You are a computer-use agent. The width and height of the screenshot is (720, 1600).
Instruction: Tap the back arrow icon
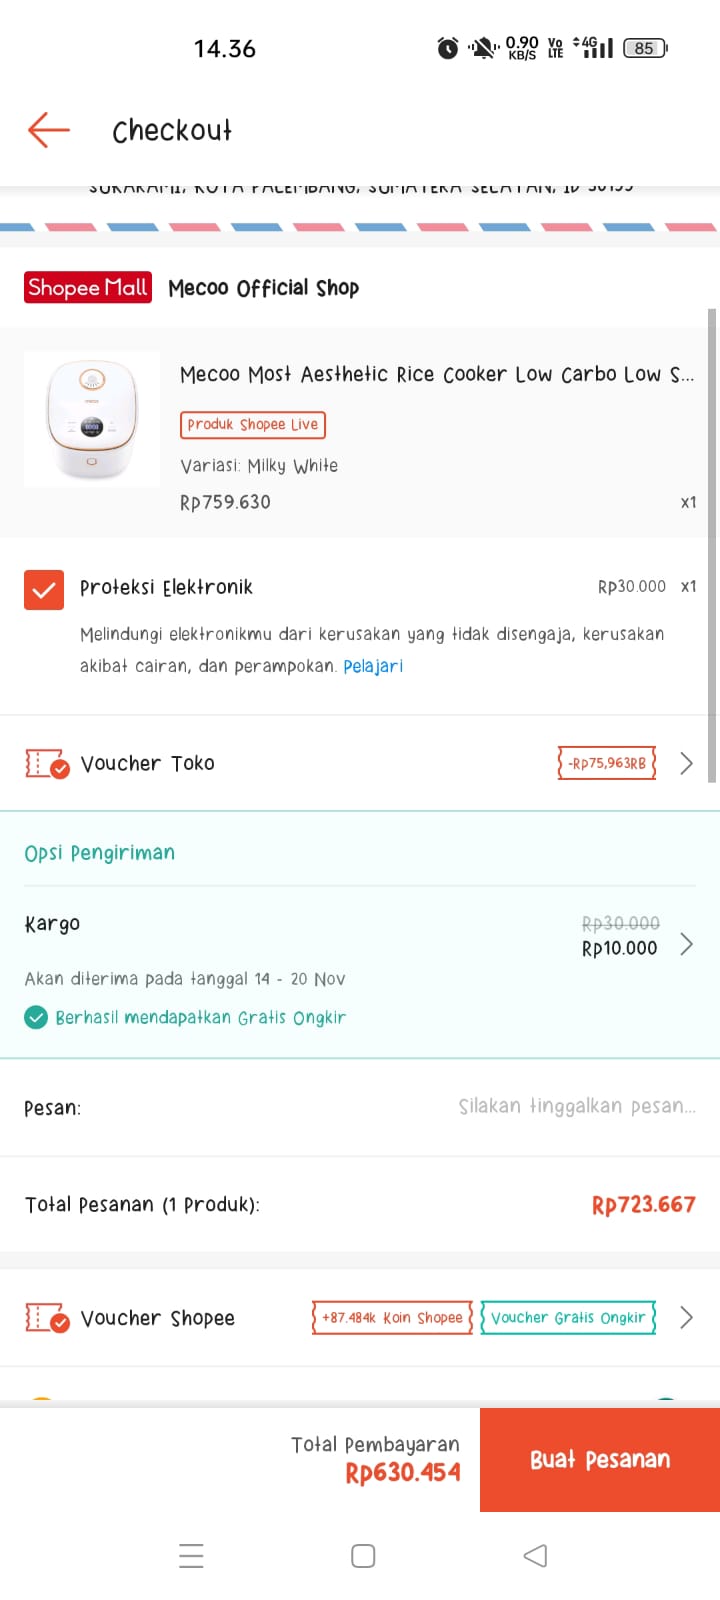click(48, 130)
